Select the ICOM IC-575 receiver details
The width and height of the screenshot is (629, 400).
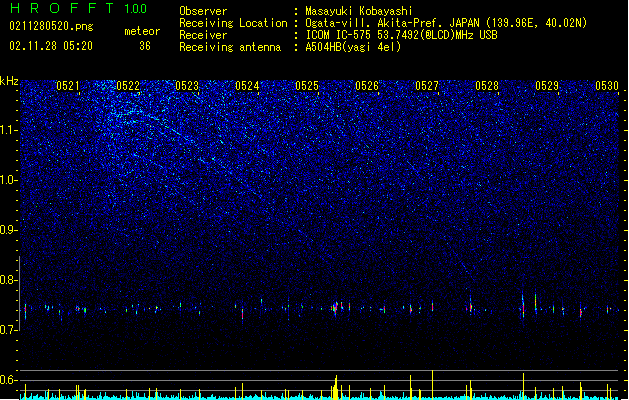[x=401, y=35]
